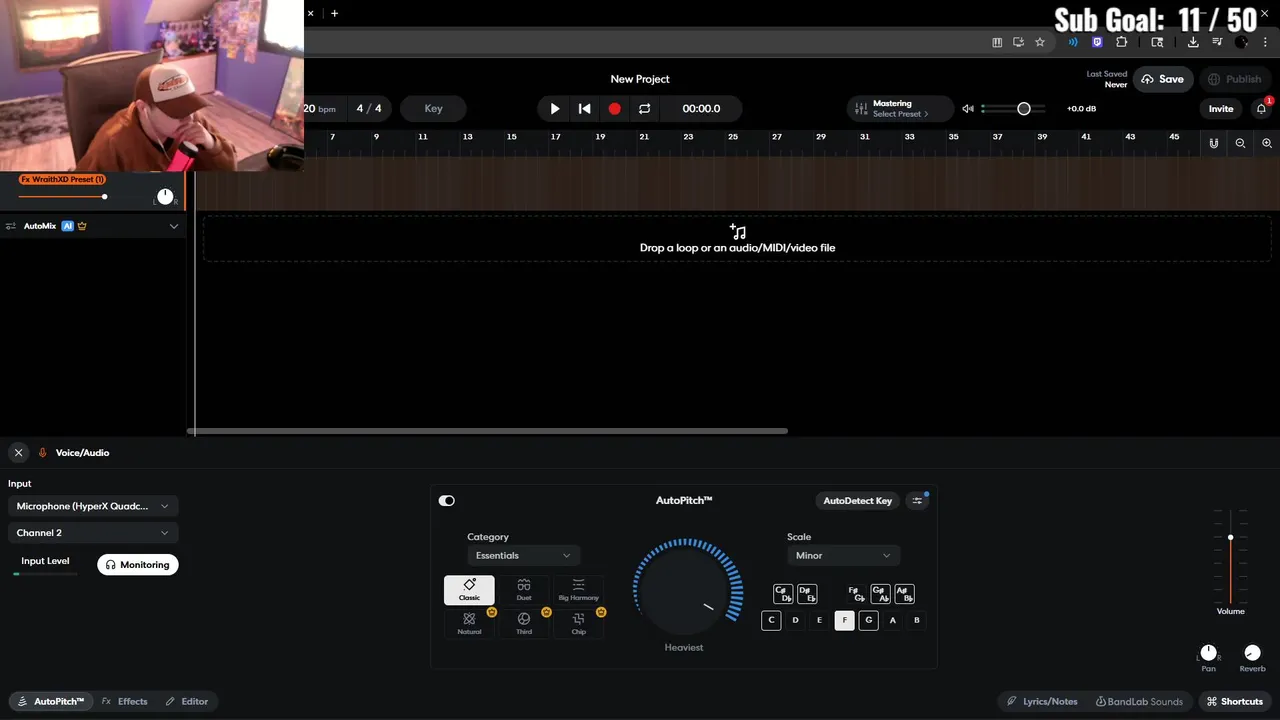
Task: Open the Essentials category dropdown
Action: coord(523,555)
